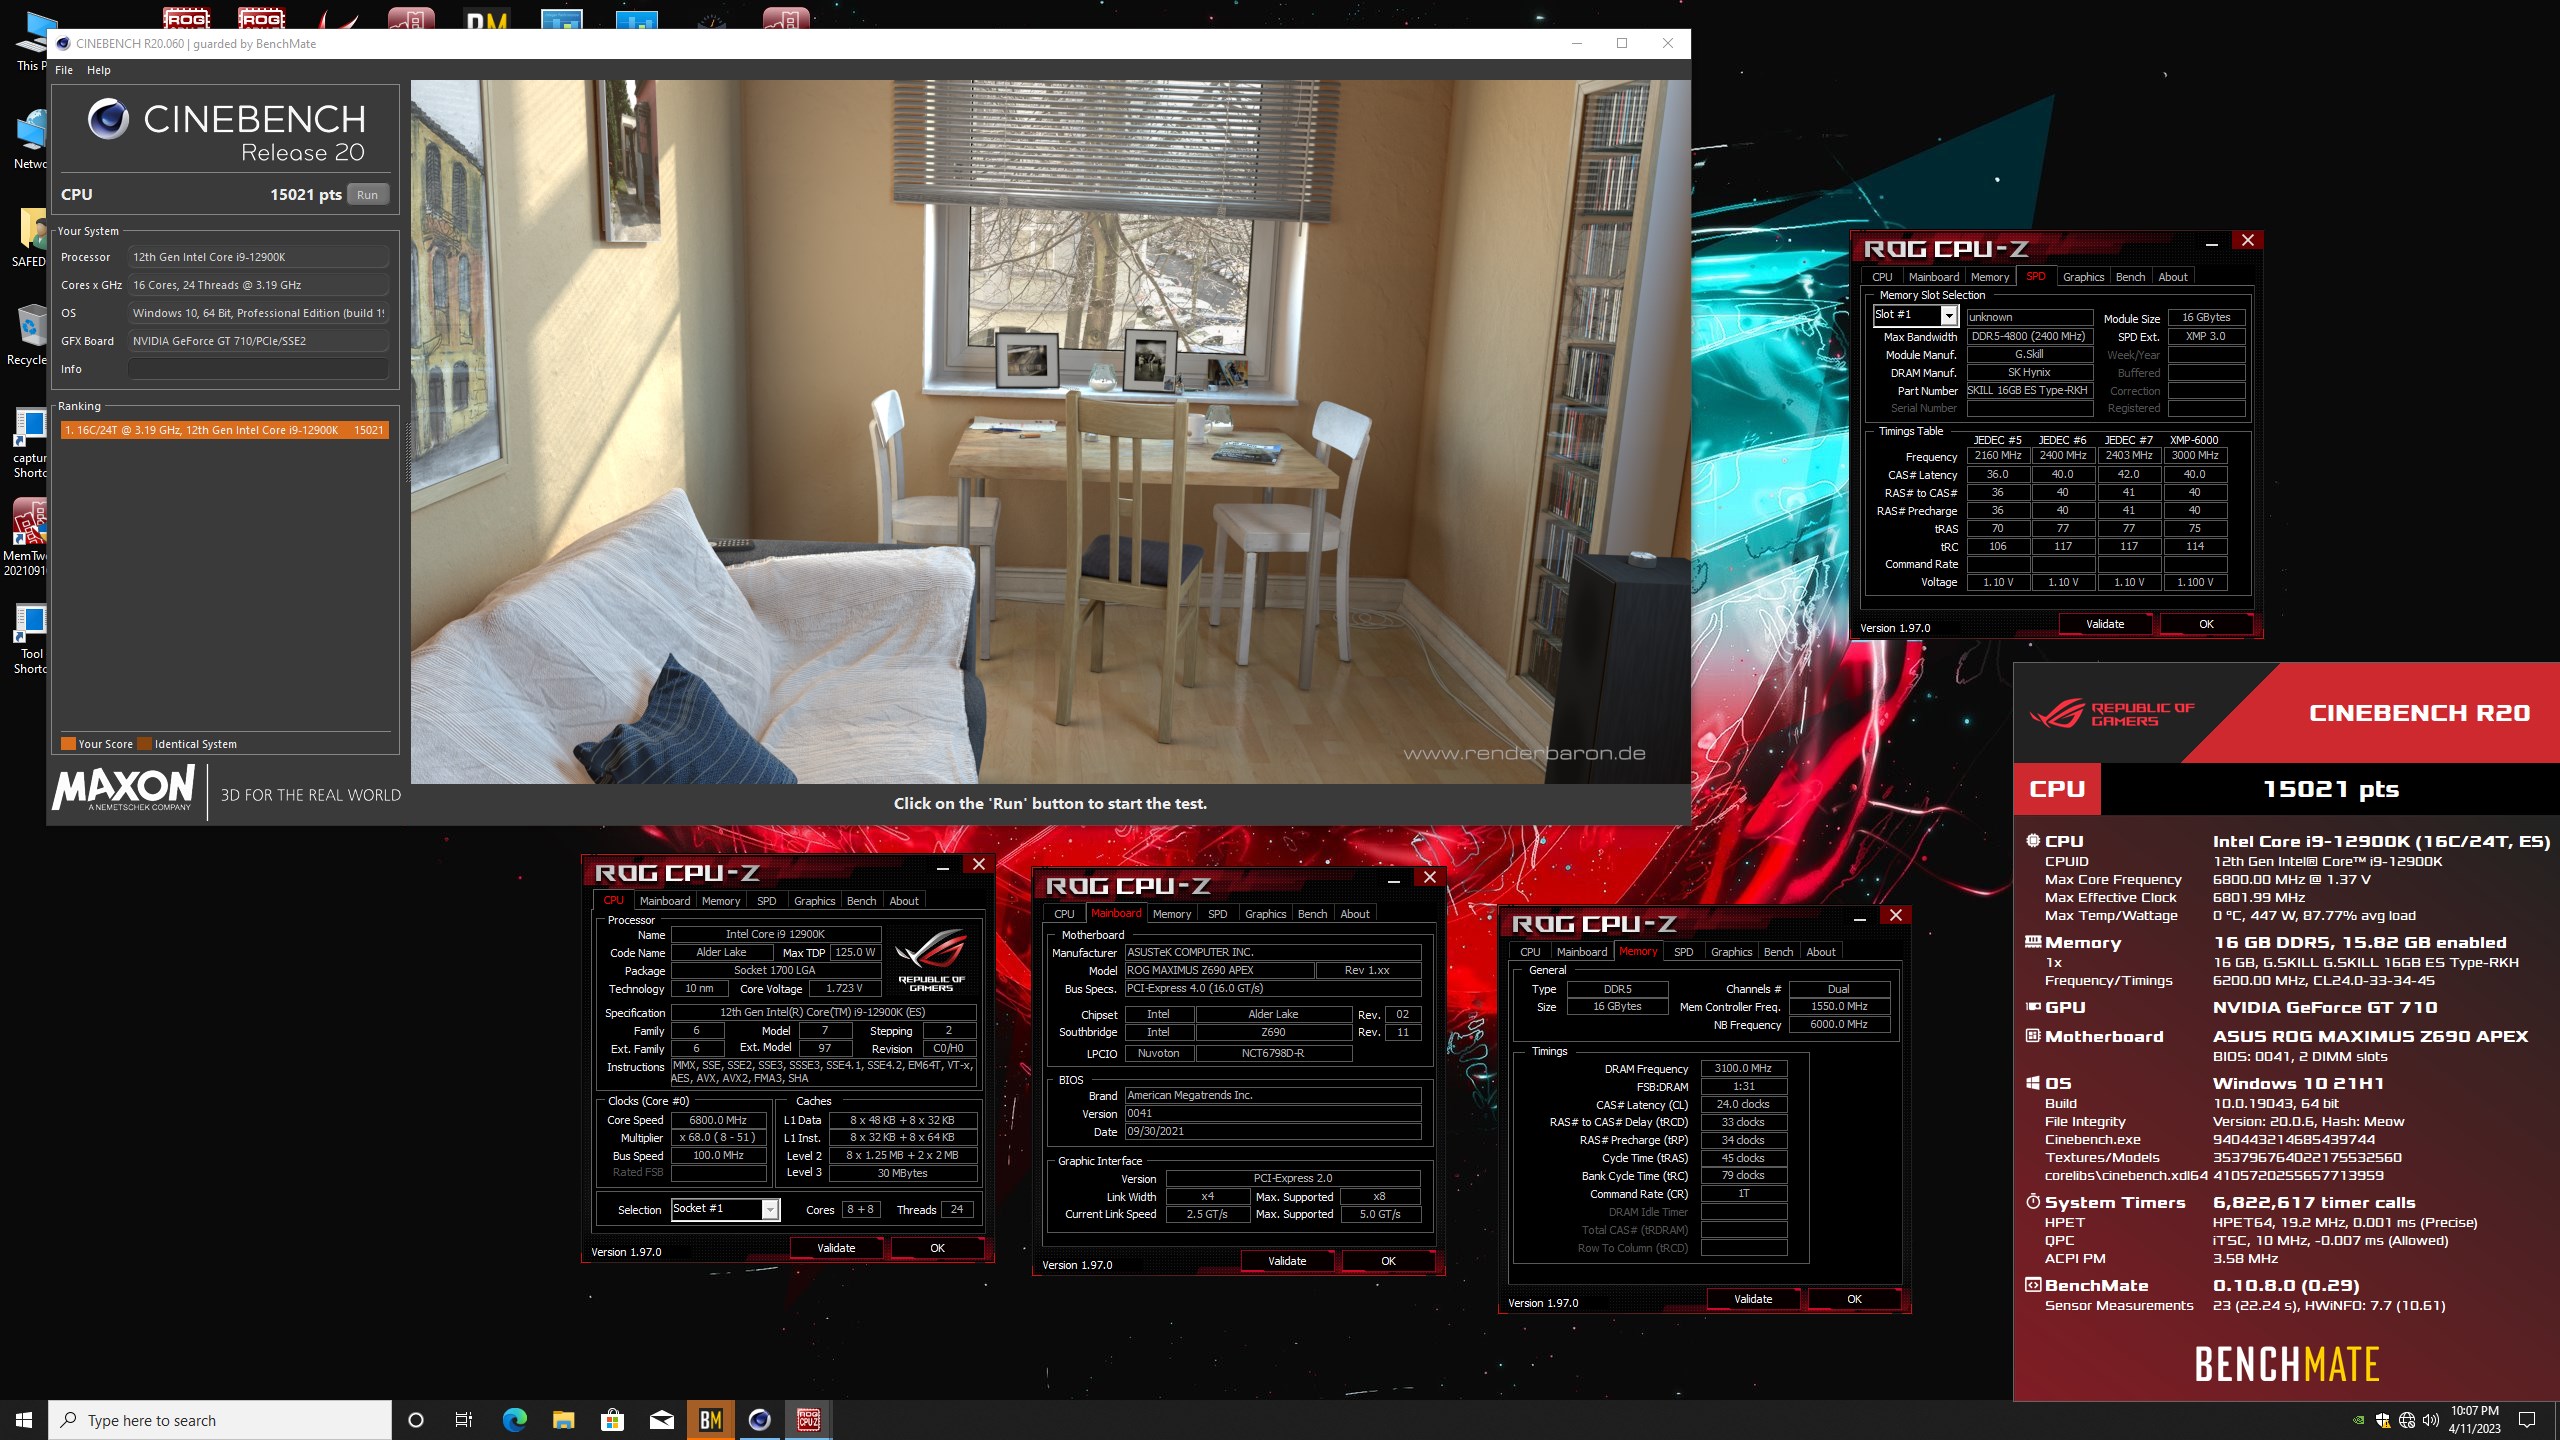
Task: Click Validate in CPU-Z CPU window
Action: point(836,1248)
